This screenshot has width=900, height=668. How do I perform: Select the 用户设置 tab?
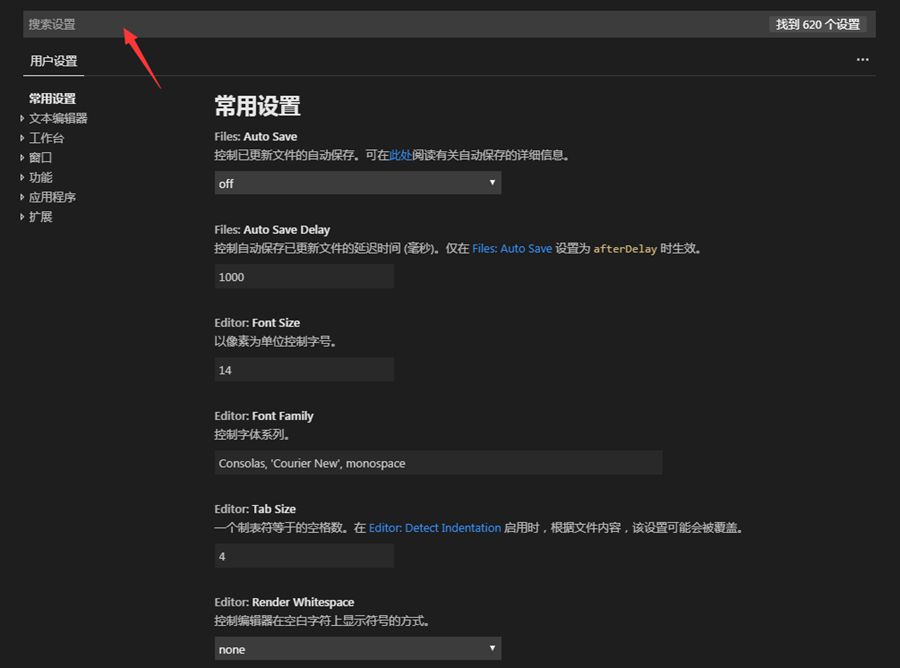coord(53,61)
